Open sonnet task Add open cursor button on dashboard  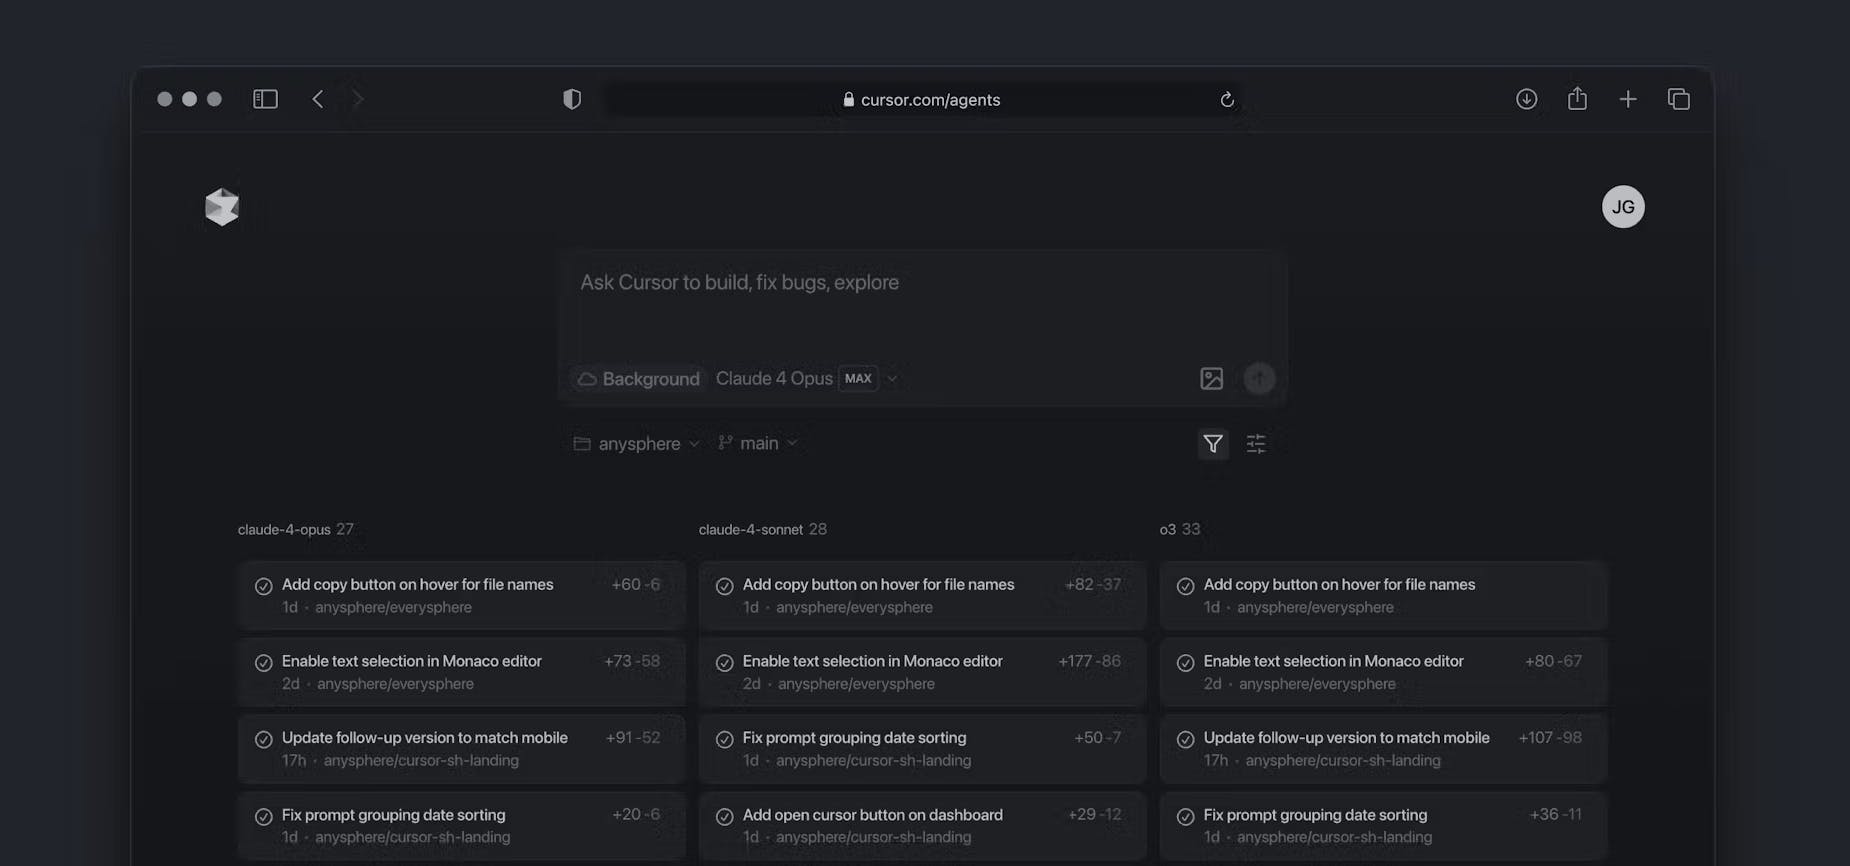tap(922, 826)
